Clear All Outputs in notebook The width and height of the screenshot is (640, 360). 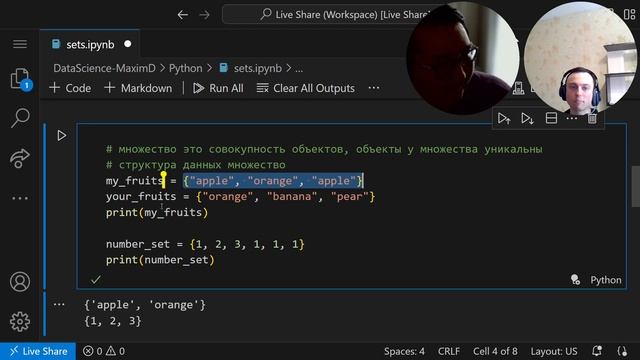pyautogui.click(x=305, y=88)
